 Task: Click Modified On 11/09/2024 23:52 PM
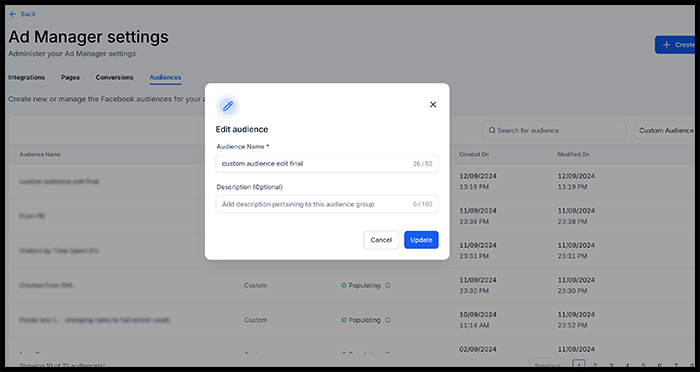click(x=576, y=320)
